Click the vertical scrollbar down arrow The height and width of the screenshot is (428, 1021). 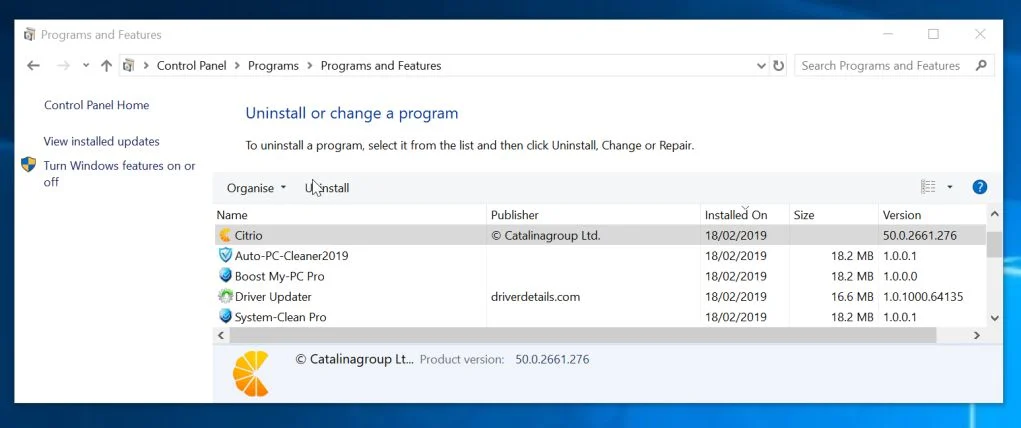(994, 318)
